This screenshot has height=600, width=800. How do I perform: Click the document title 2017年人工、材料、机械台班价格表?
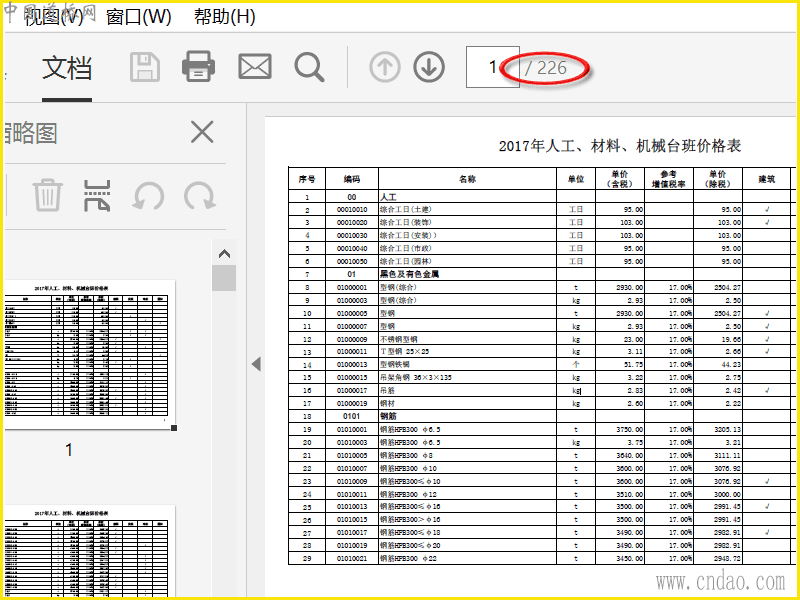[619, 146]
